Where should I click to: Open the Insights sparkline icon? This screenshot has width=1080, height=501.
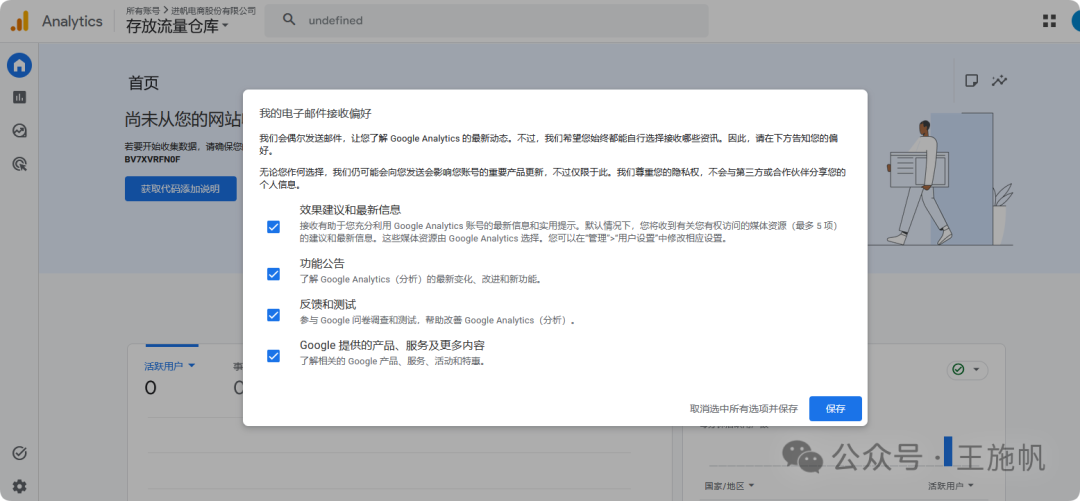coord(999,81)
